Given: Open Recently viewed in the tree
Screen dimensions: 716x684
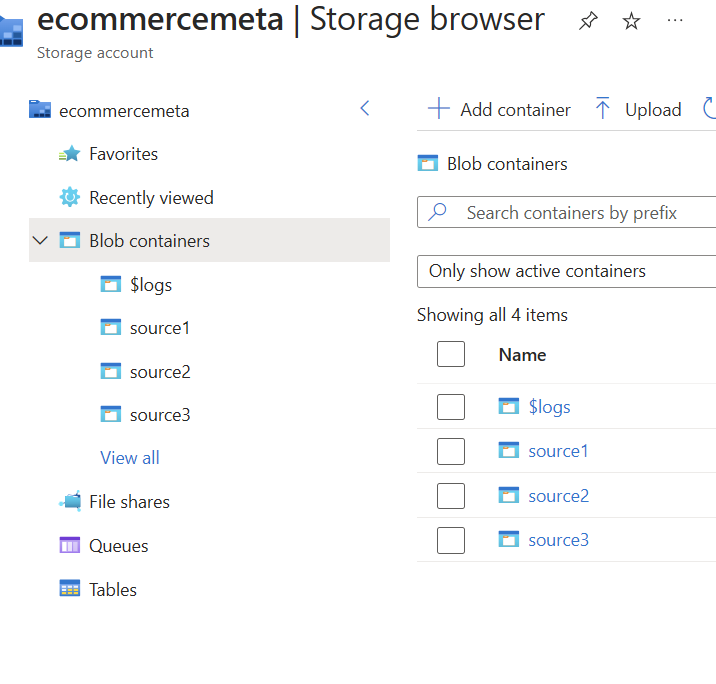Looking at the screenshot, I should 151,198.
